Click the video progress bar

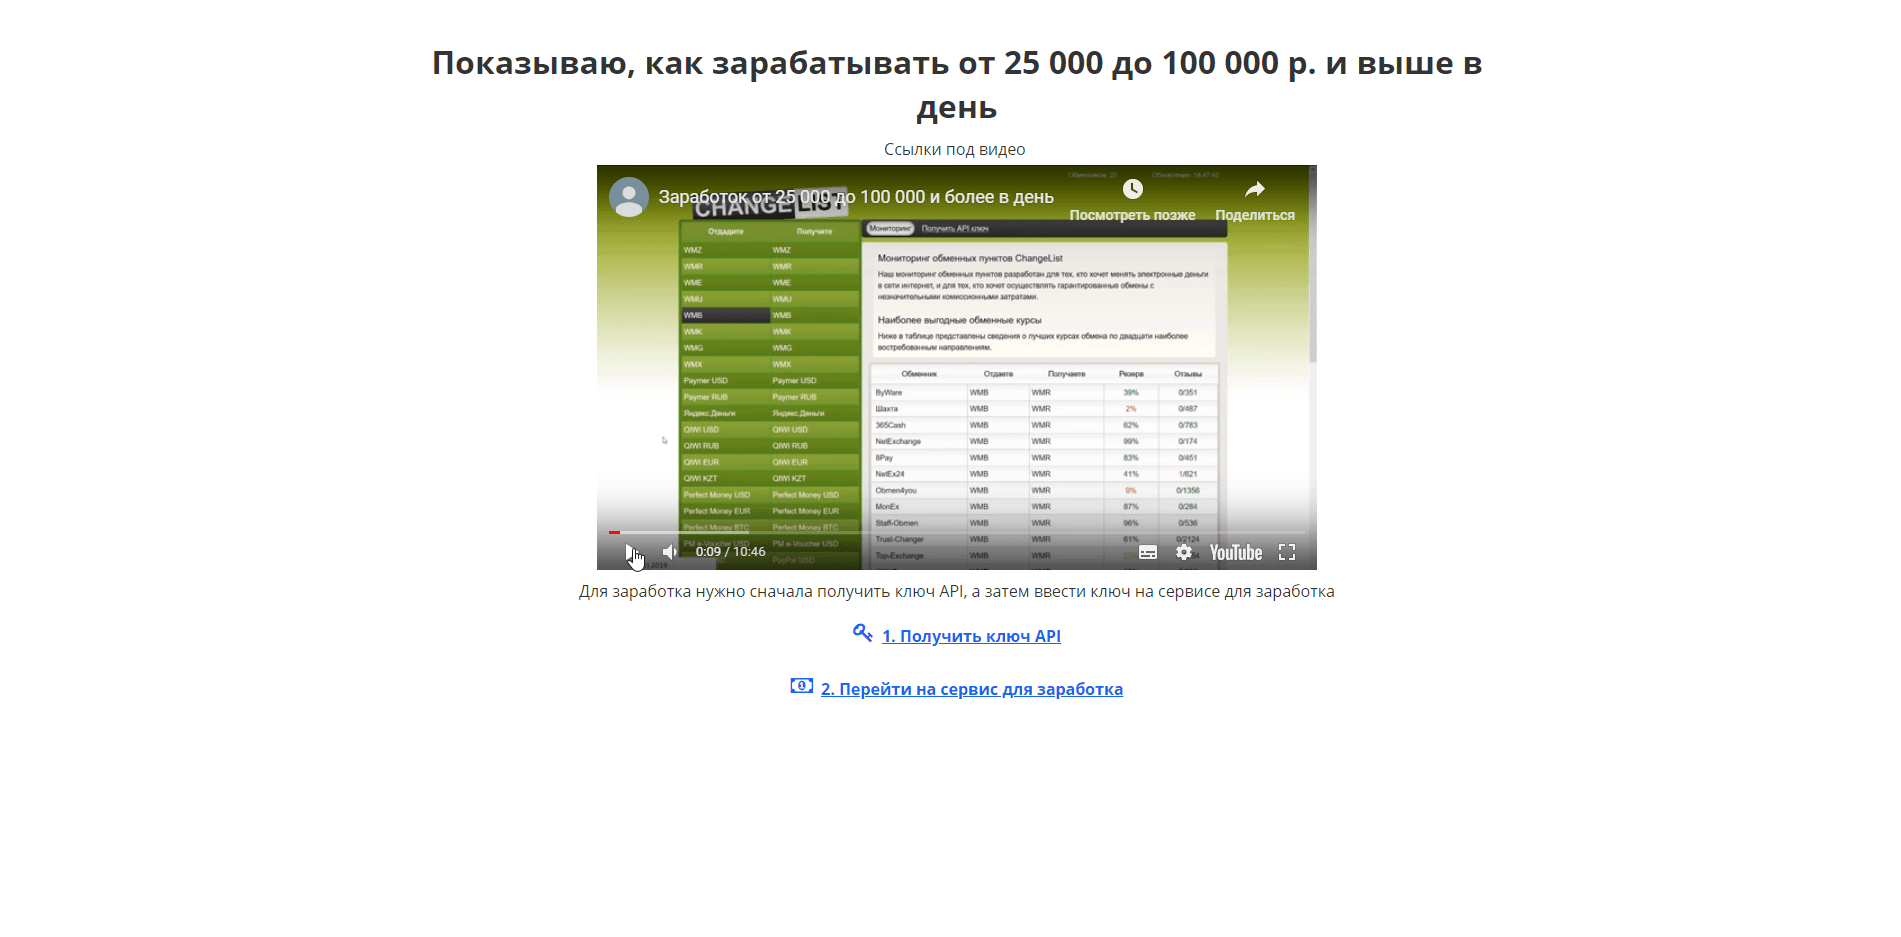(956, 532)
